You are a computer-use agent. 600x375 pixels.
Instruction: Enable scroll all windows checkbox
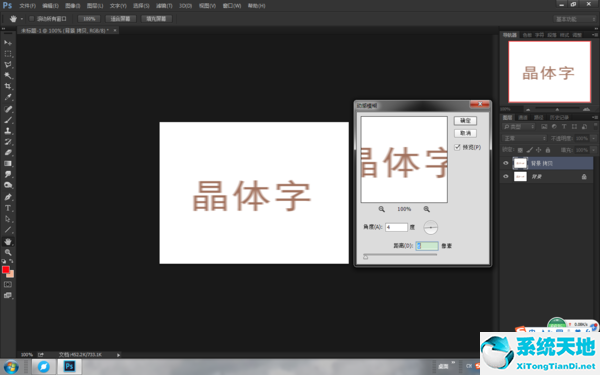coord(32,18)
